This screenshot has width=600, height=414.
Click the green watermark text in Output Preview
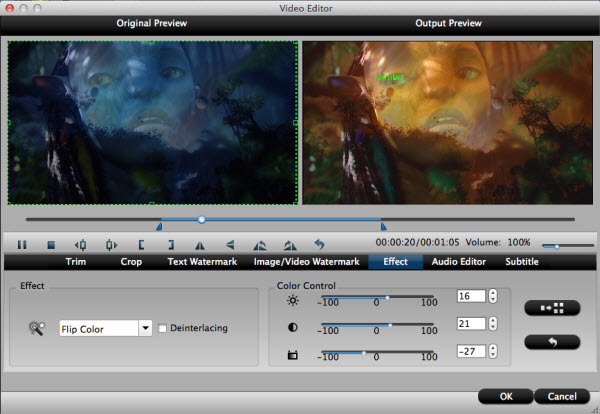391,78
